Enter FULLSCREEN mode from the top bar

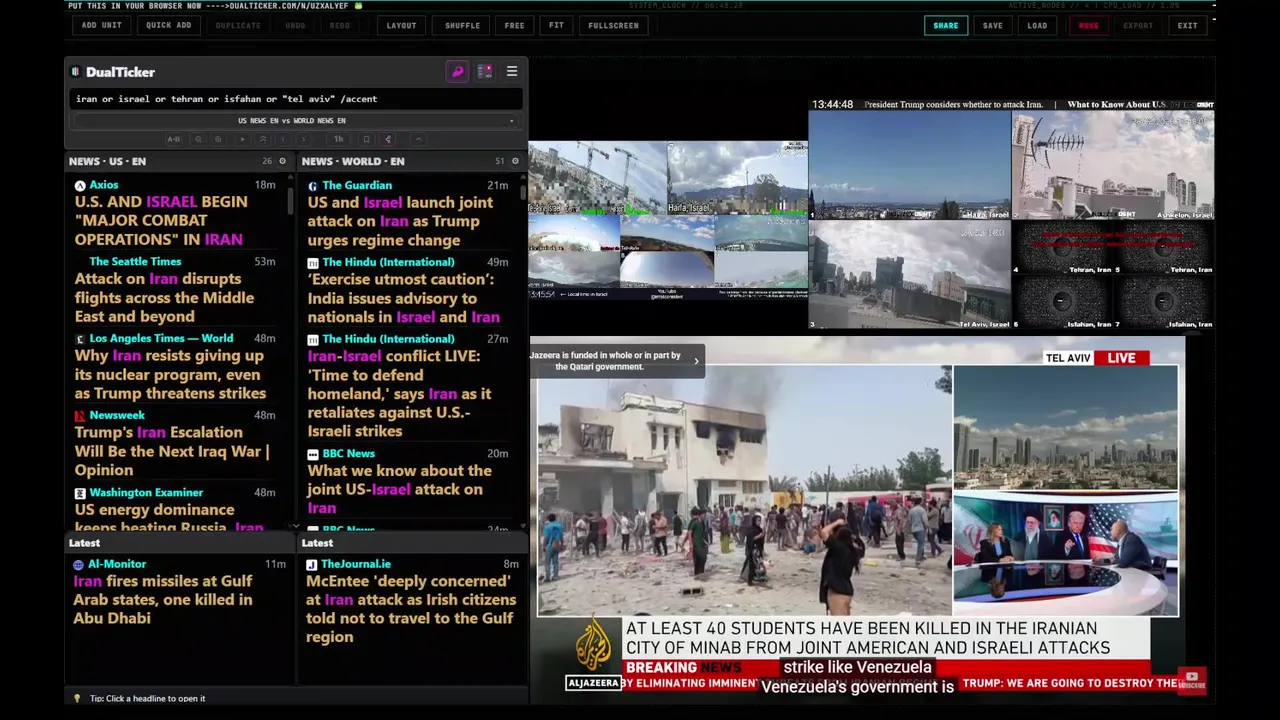(x=613, y=25)
